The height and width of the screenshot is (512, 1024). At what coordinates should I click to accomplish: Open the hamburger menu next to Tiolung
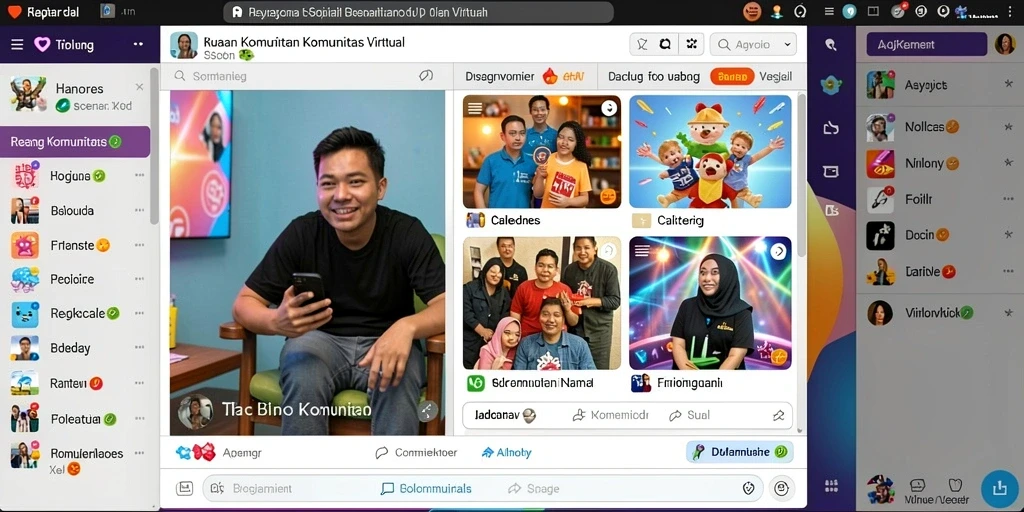click(17, 44)
